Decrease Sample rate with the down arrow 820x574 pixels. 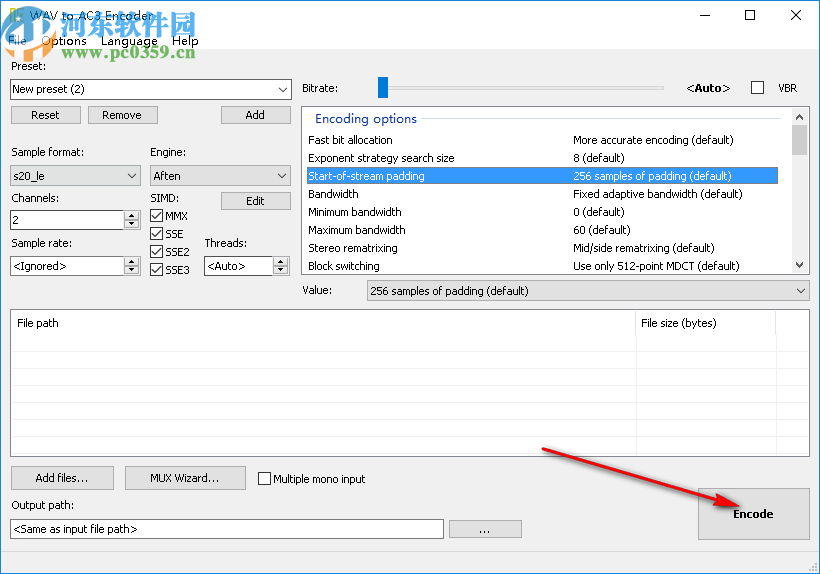click(132, 271)
